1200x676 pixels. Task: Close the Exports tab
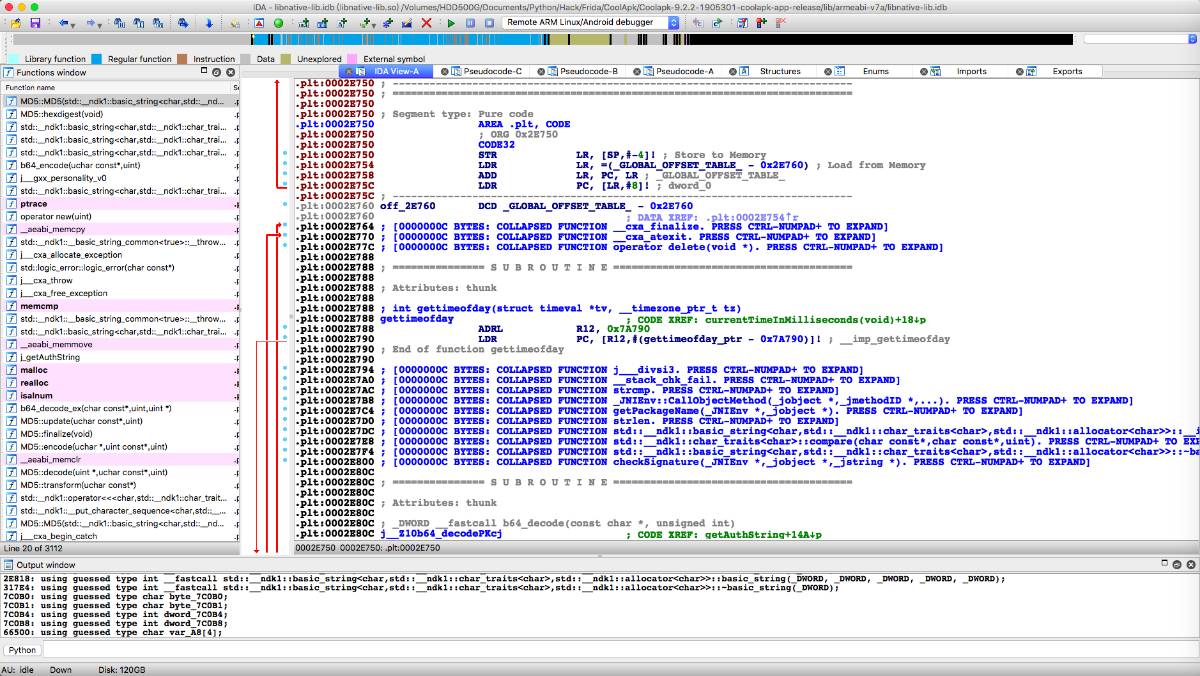(1022, 71)
